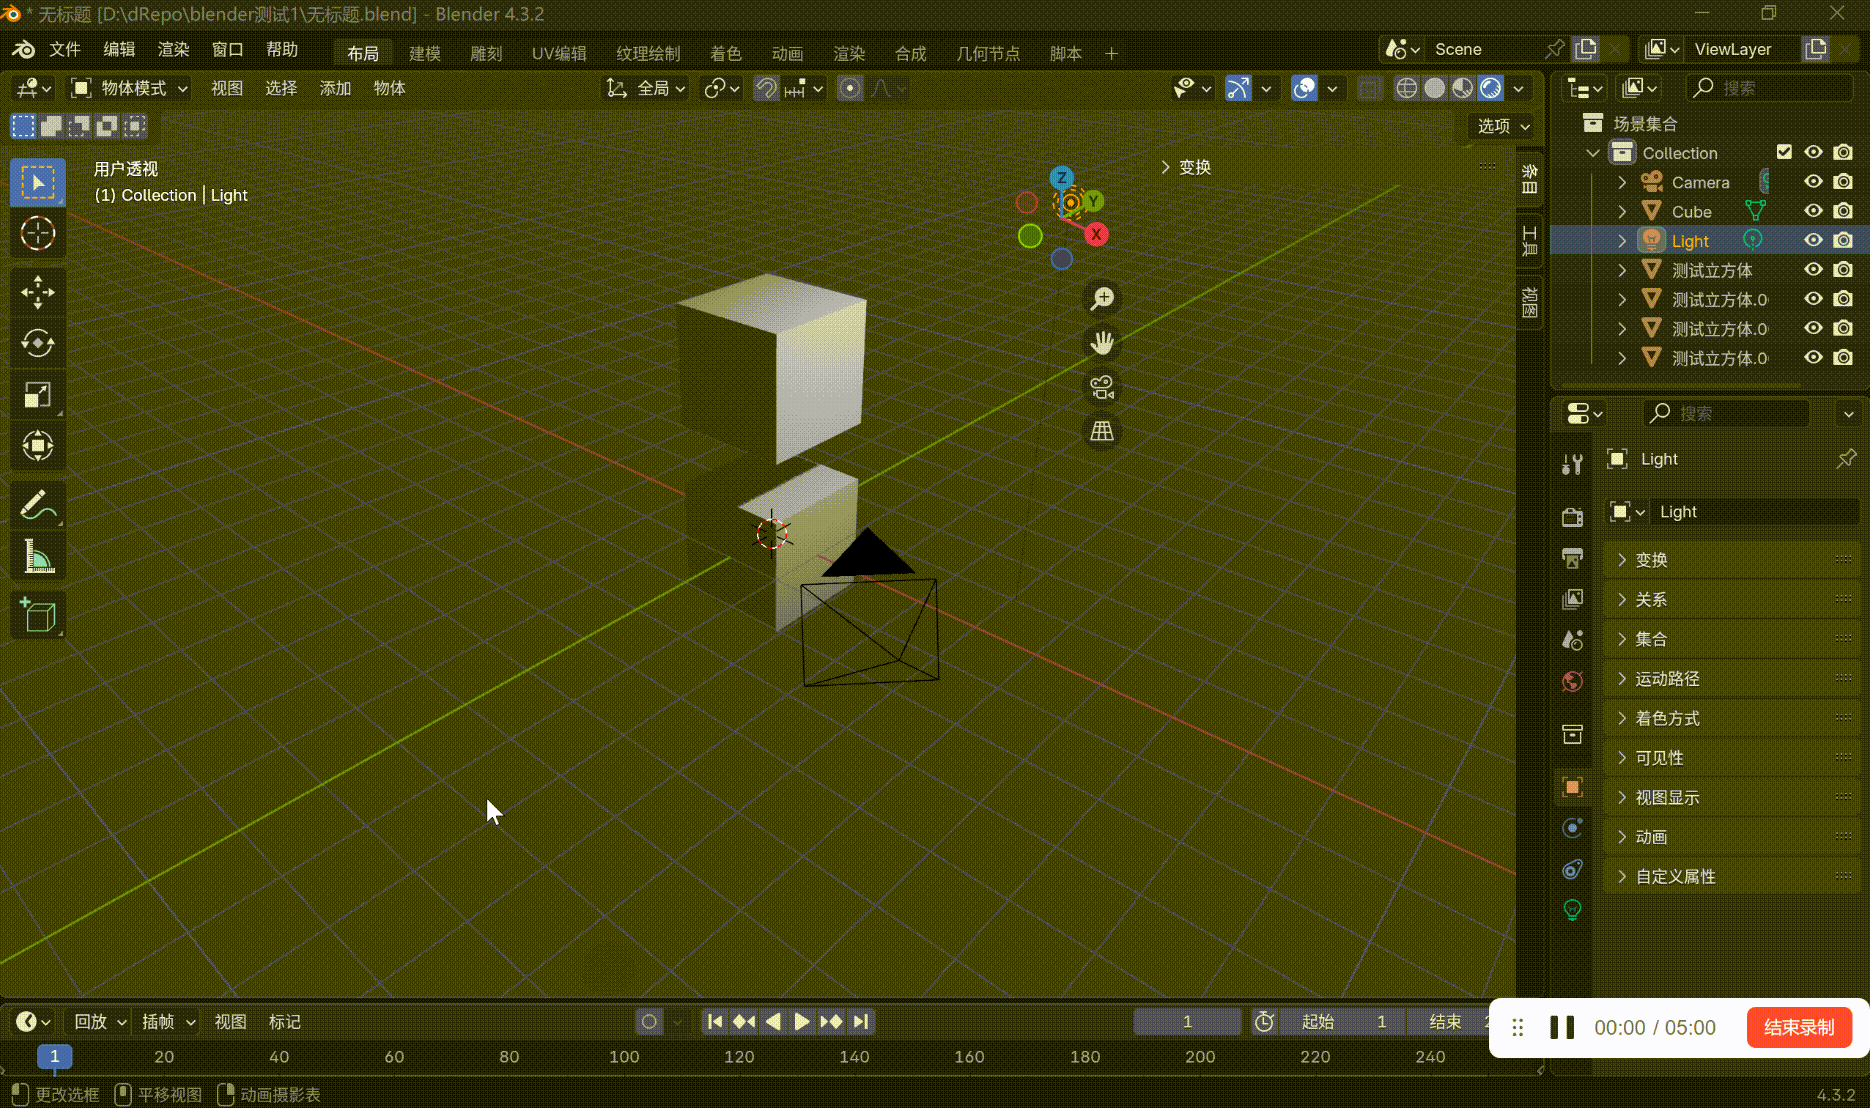The height and width of the screenshot is (1108, 1870).
Task: Open the Output properties tab
Action: pos(1572,558)
